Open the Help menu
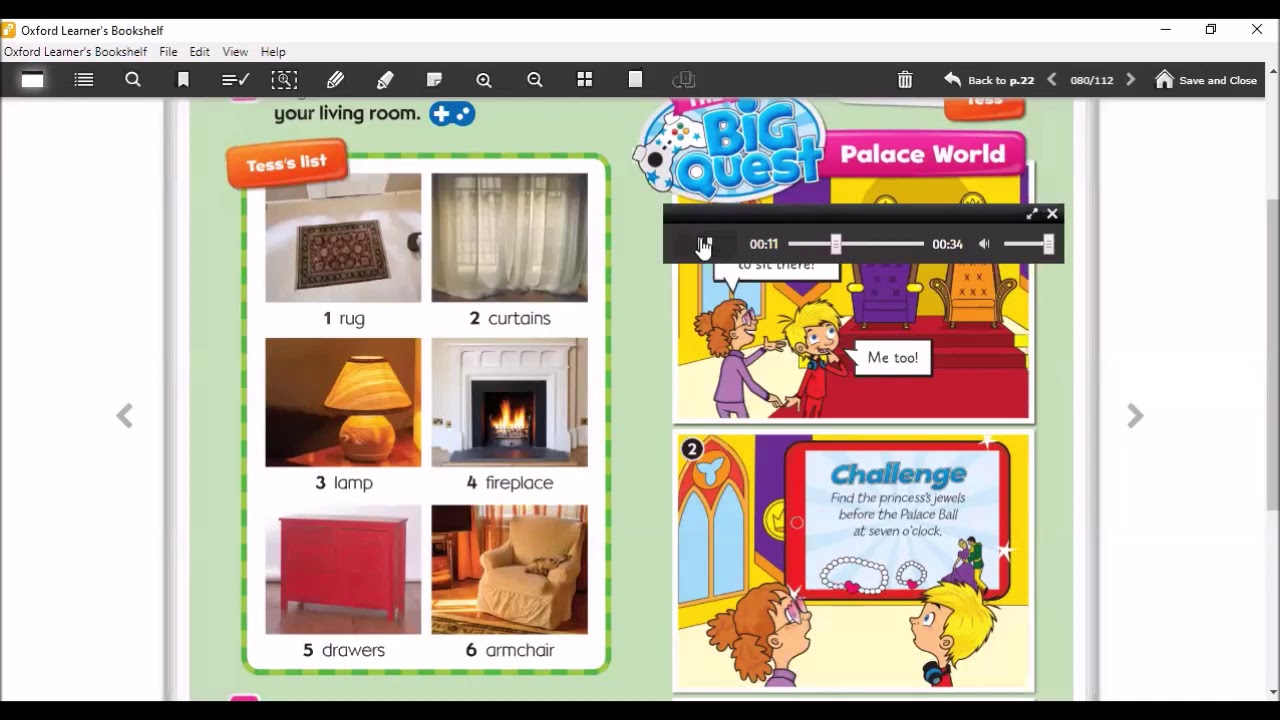This screenshot has height=720, width=1280. (x=273, y=52)
